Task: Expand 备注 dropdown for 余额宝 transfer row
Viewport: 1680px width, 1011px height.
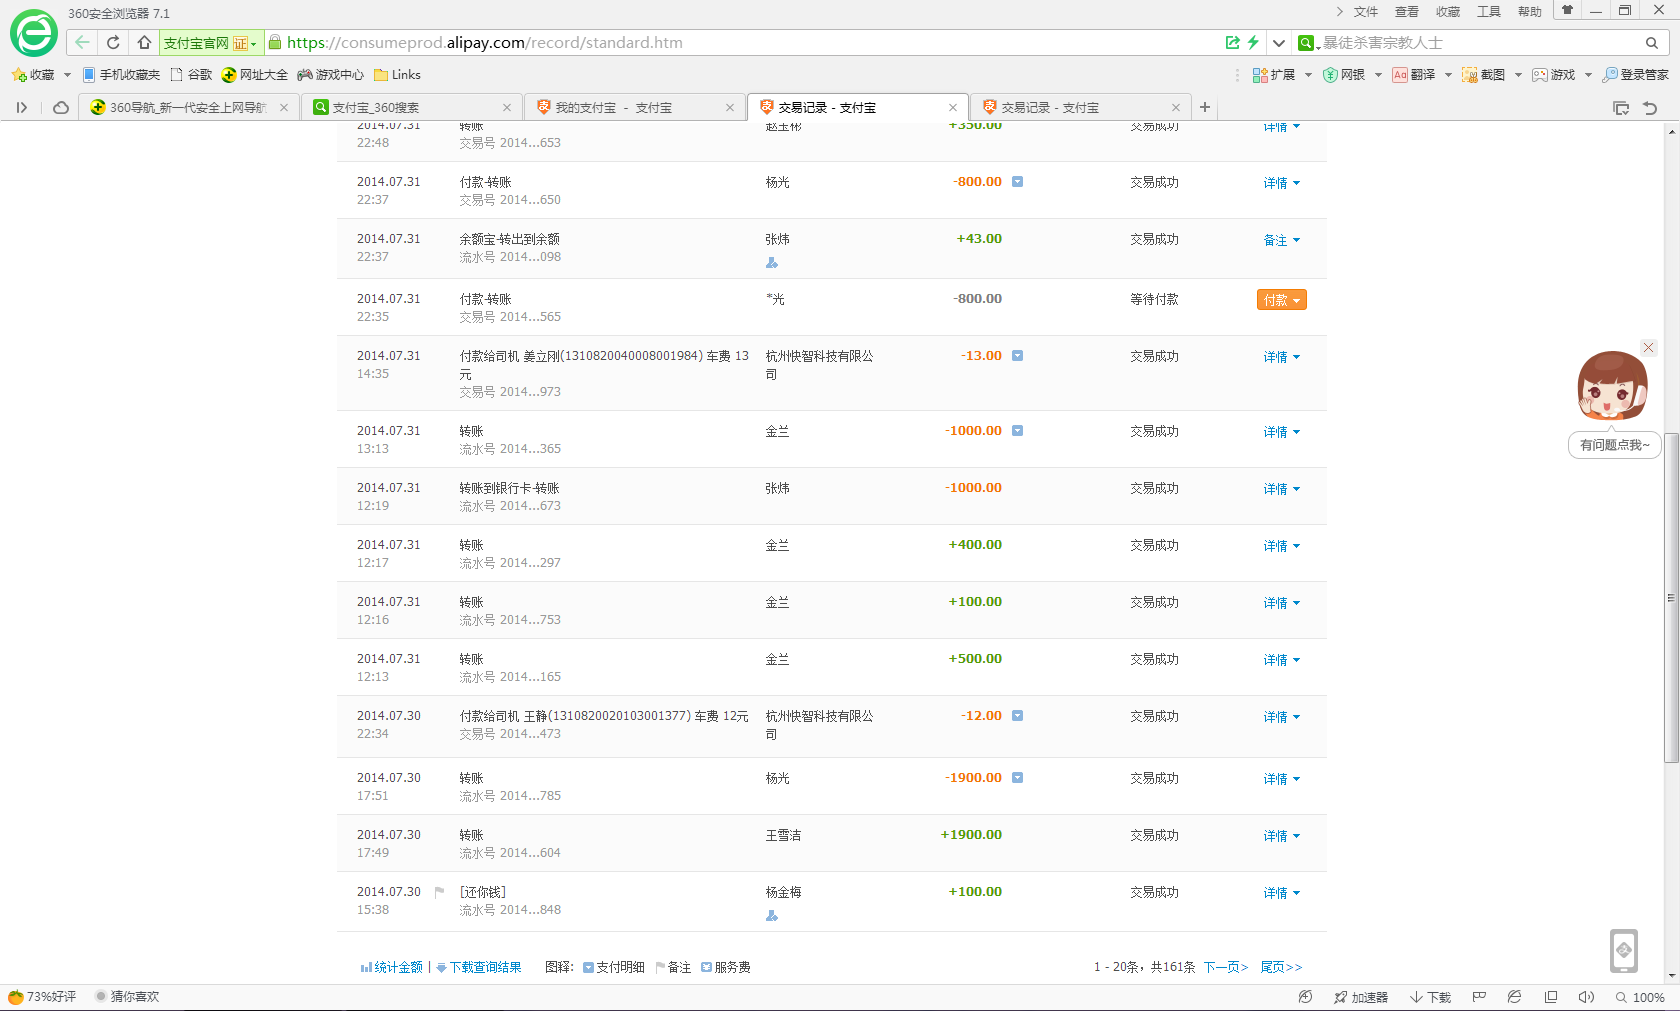Action: tap(1281, 240)
